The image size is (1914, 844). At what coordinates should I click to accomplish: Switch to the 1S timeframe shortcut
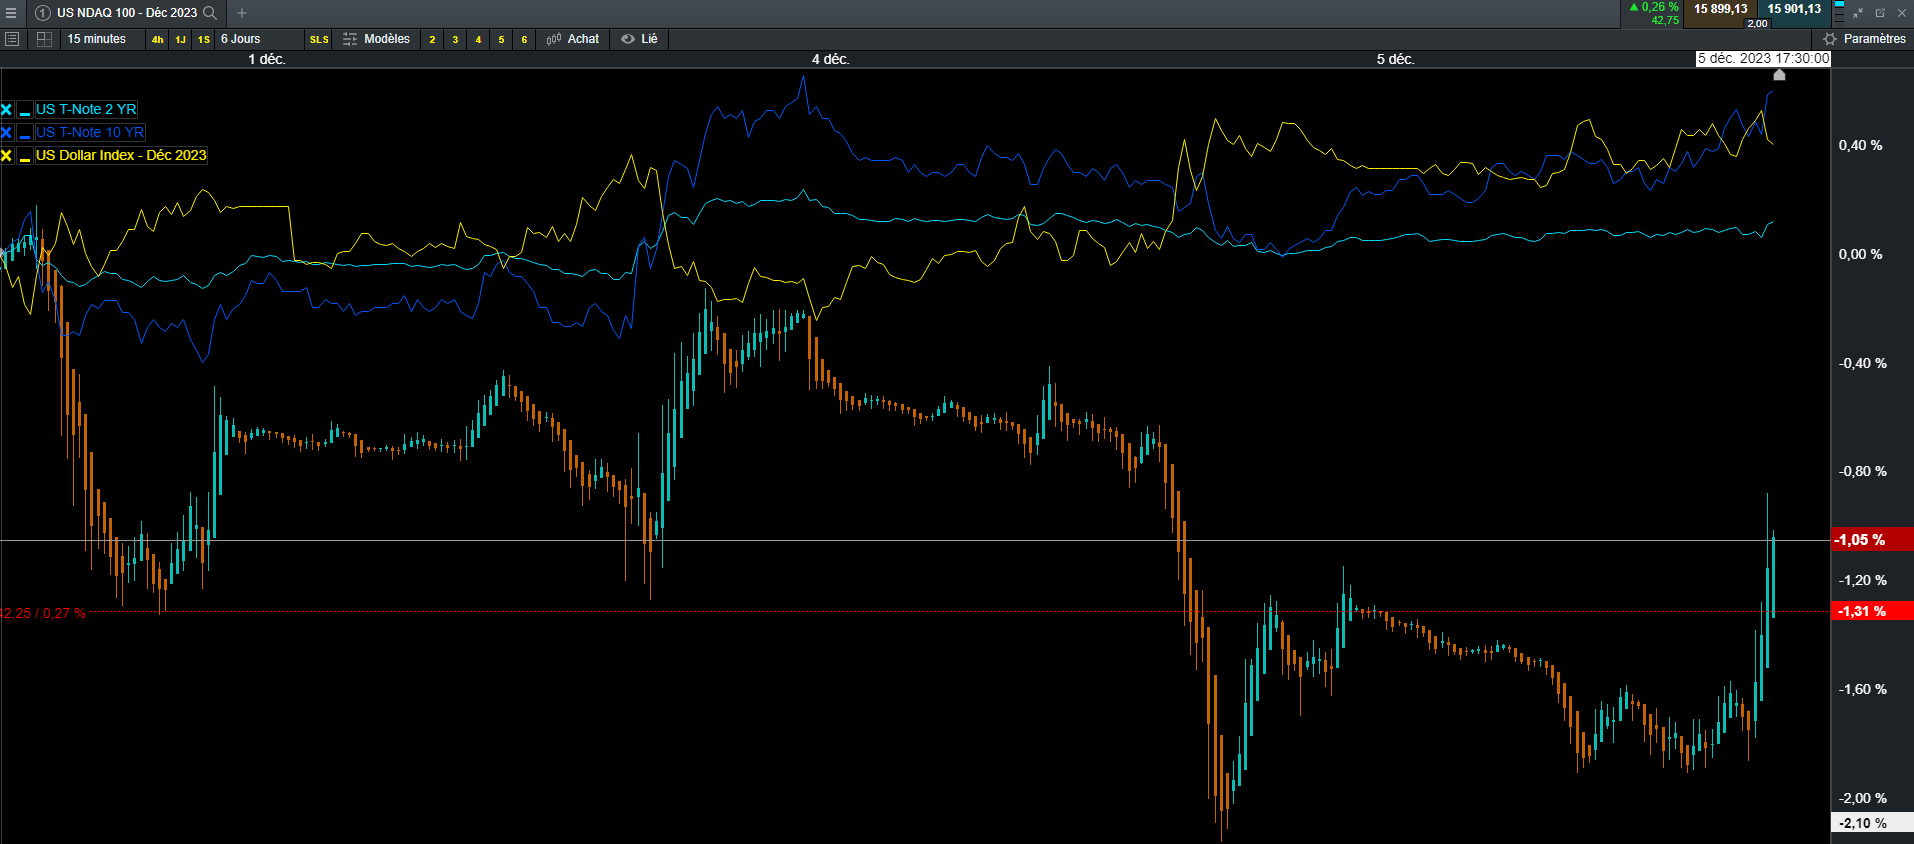(204, 39)
